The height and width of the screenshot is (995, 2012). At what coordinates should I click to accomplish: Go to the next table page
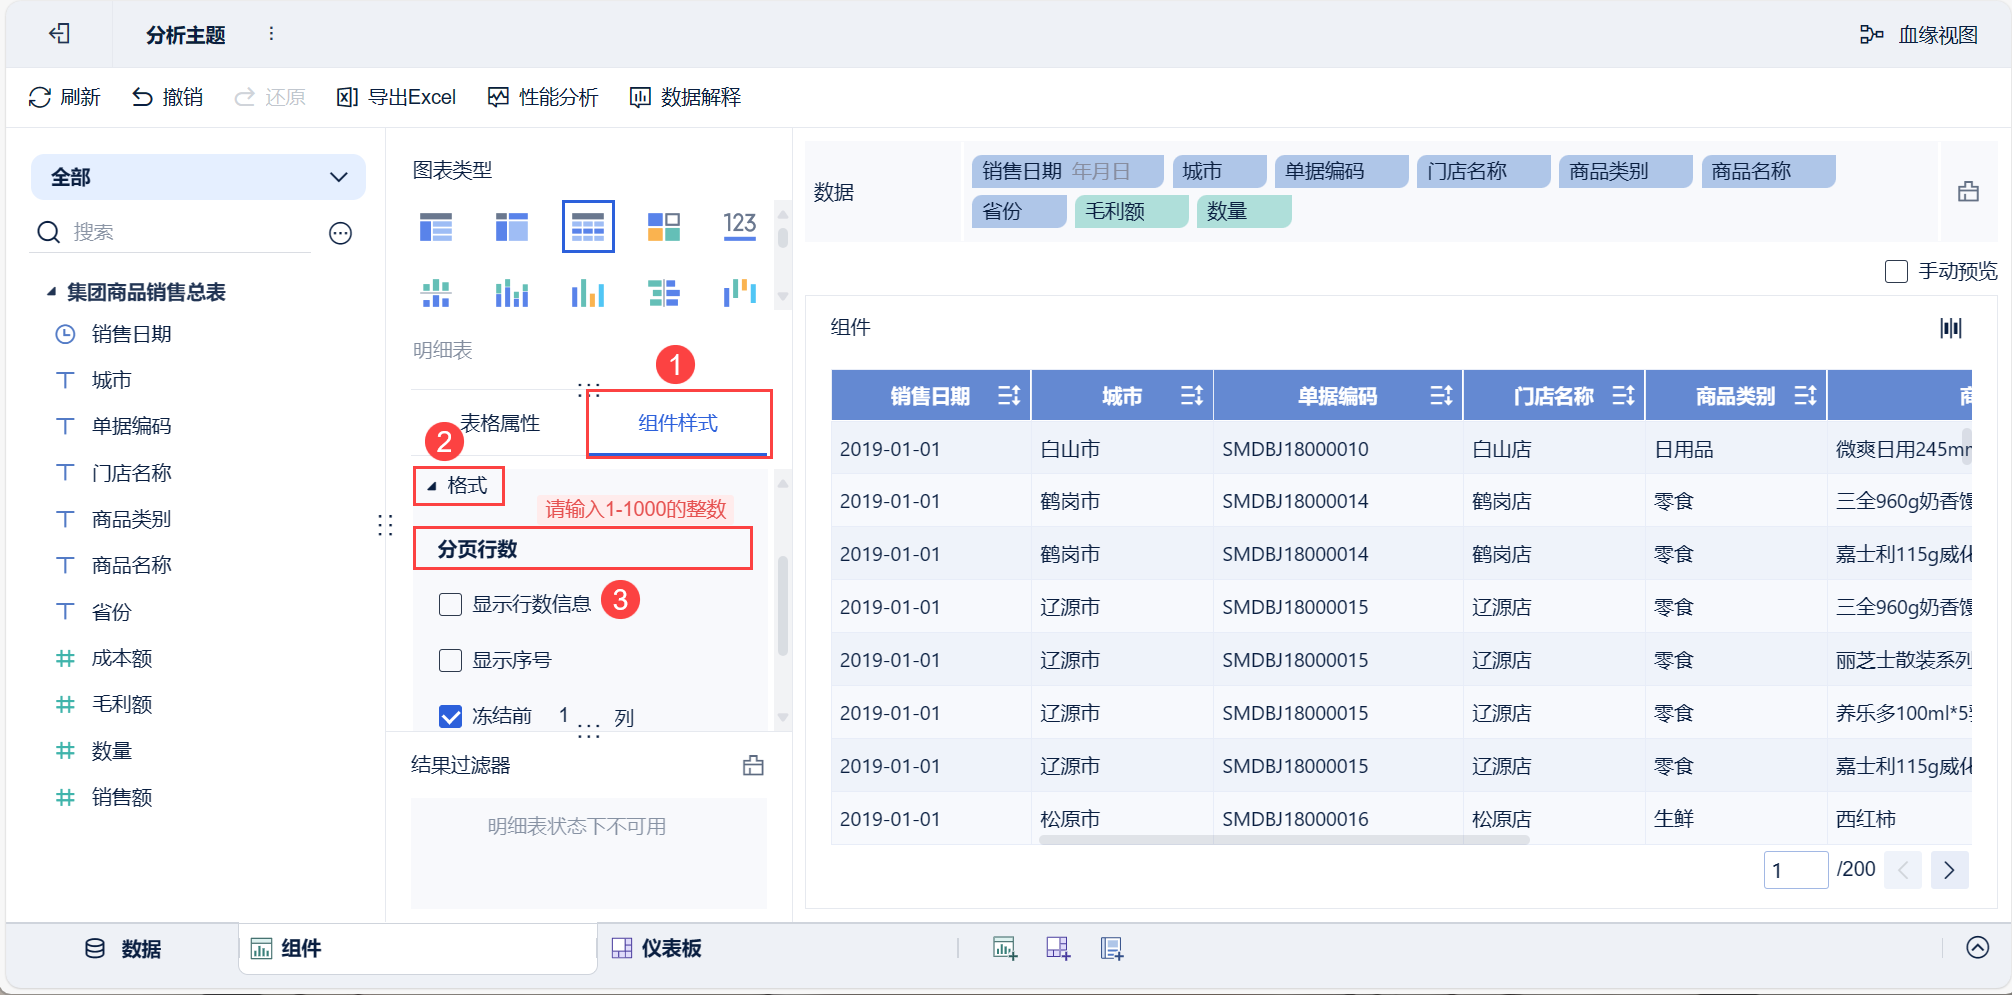(x=1949, y=870)
